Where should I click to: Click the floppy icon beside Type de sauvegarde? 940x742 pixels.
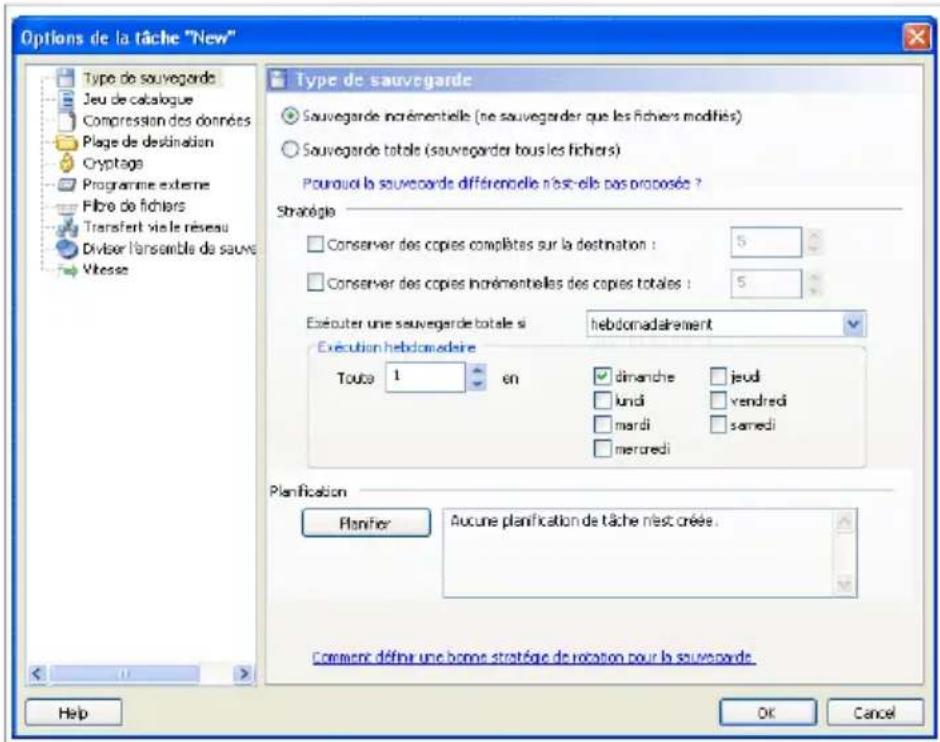tap(65, 78)
